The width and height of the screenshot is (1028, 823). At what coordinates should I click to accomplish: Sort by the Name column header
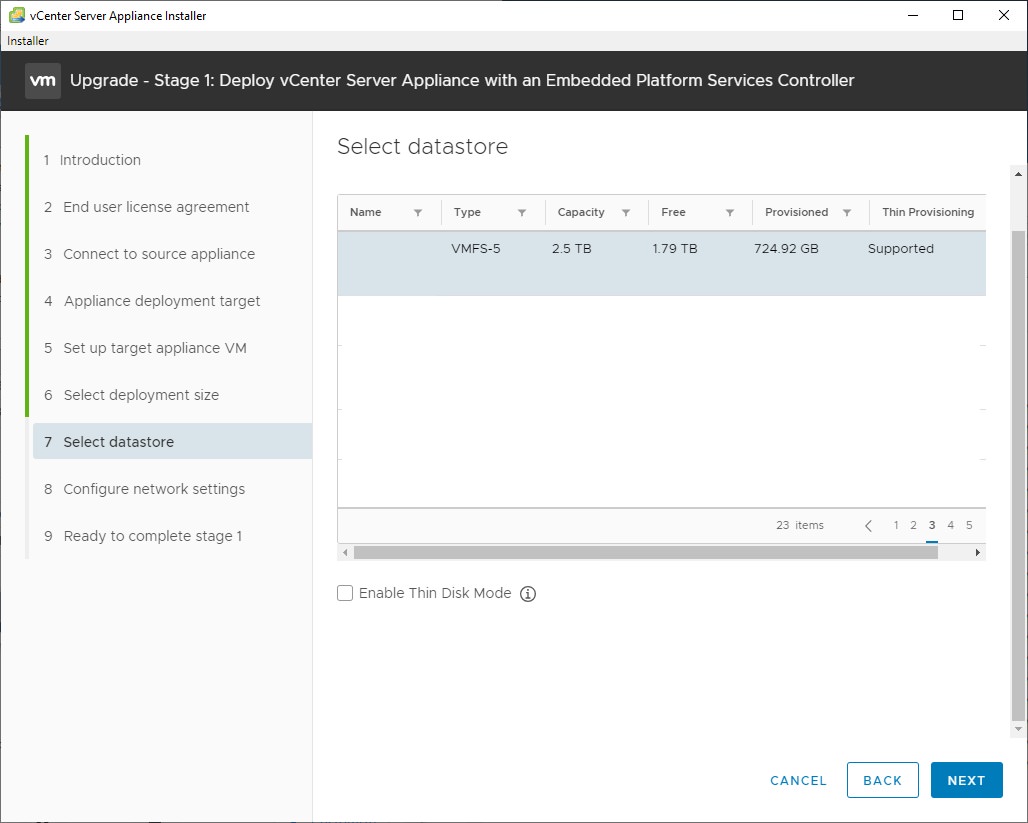365,212
